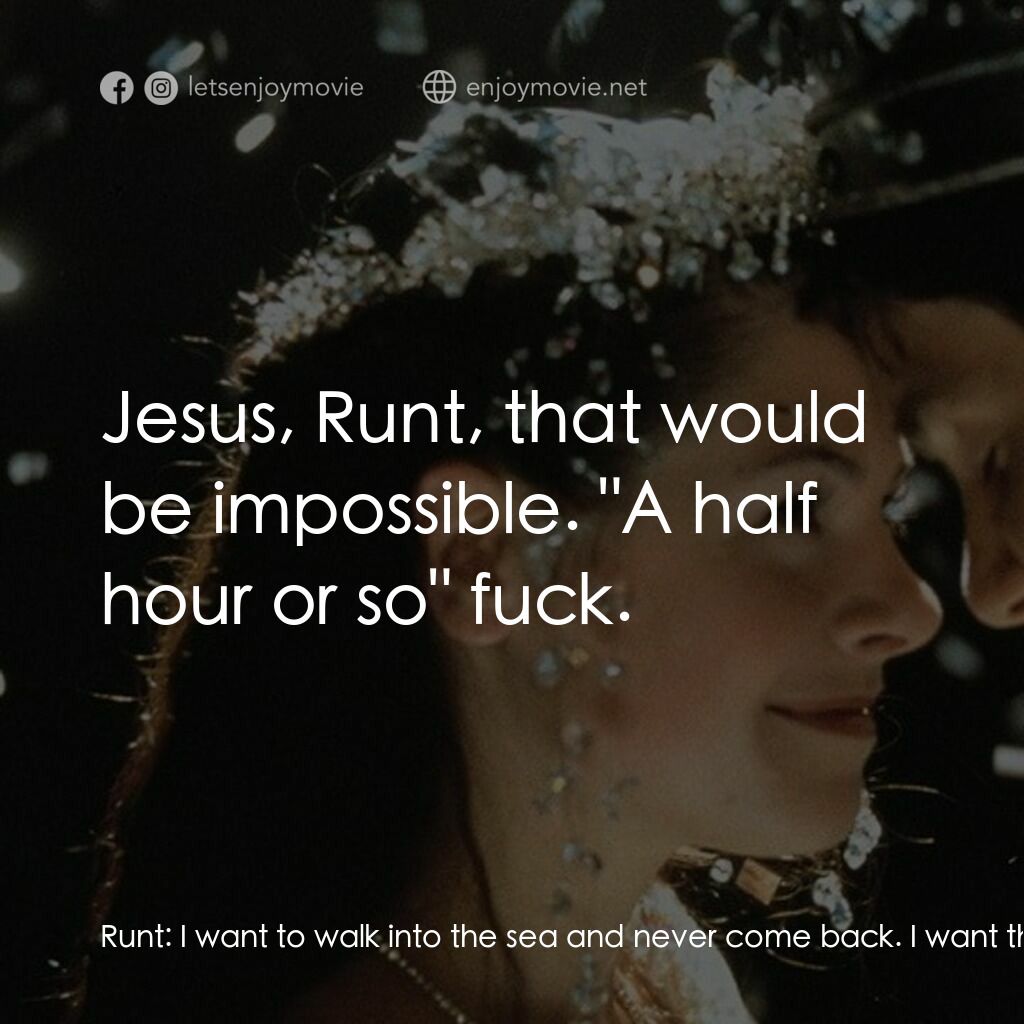Open Facebook page via its circular logo

(118, 88)
